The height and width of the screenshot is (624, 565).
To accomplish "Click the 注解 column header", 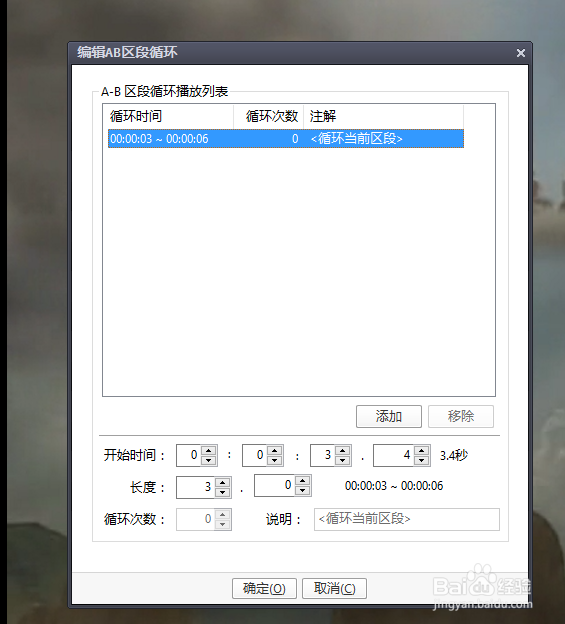I will tap(384, 116).
